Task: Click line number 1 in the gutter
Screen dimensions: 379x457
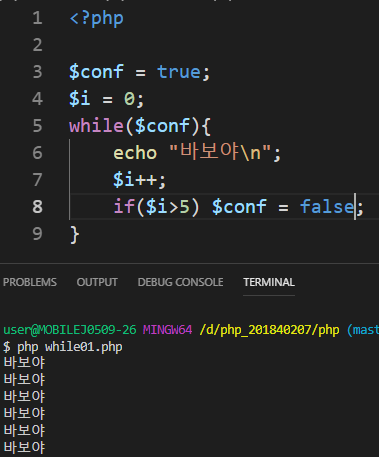Action: [x=37, y=18]
